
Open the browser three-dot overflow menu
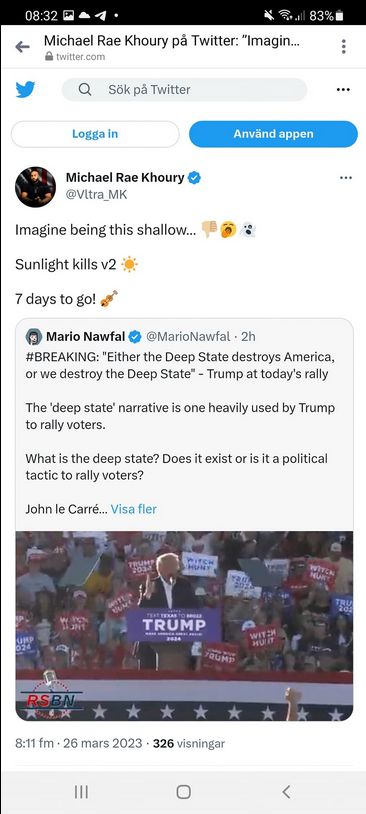(343, 47)
